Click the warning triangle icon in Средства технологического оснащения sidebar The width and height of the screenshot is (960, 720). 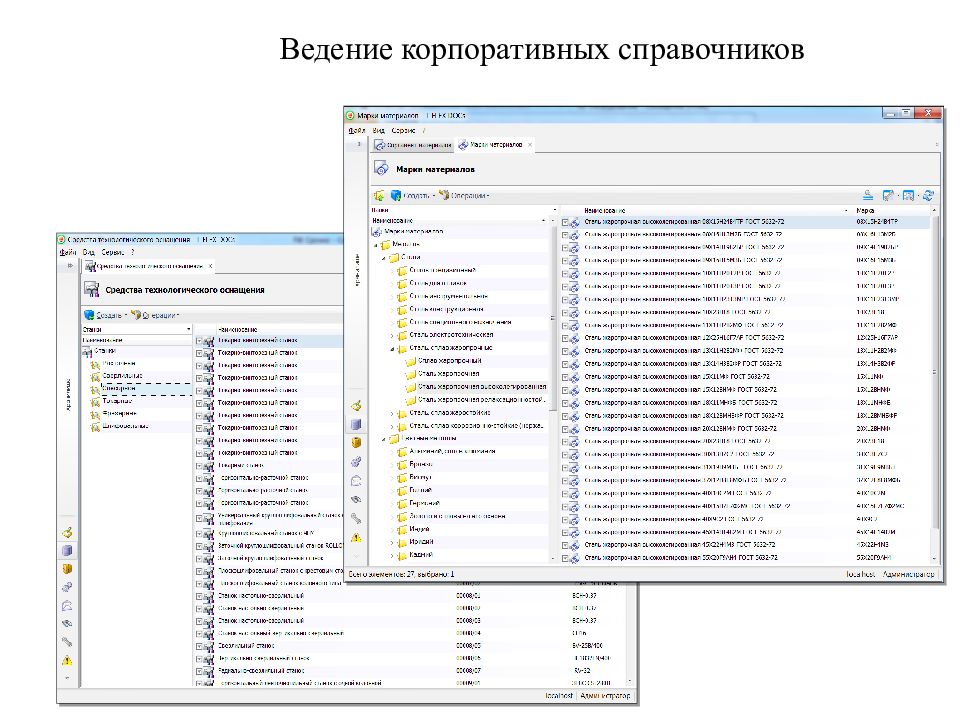67,660
